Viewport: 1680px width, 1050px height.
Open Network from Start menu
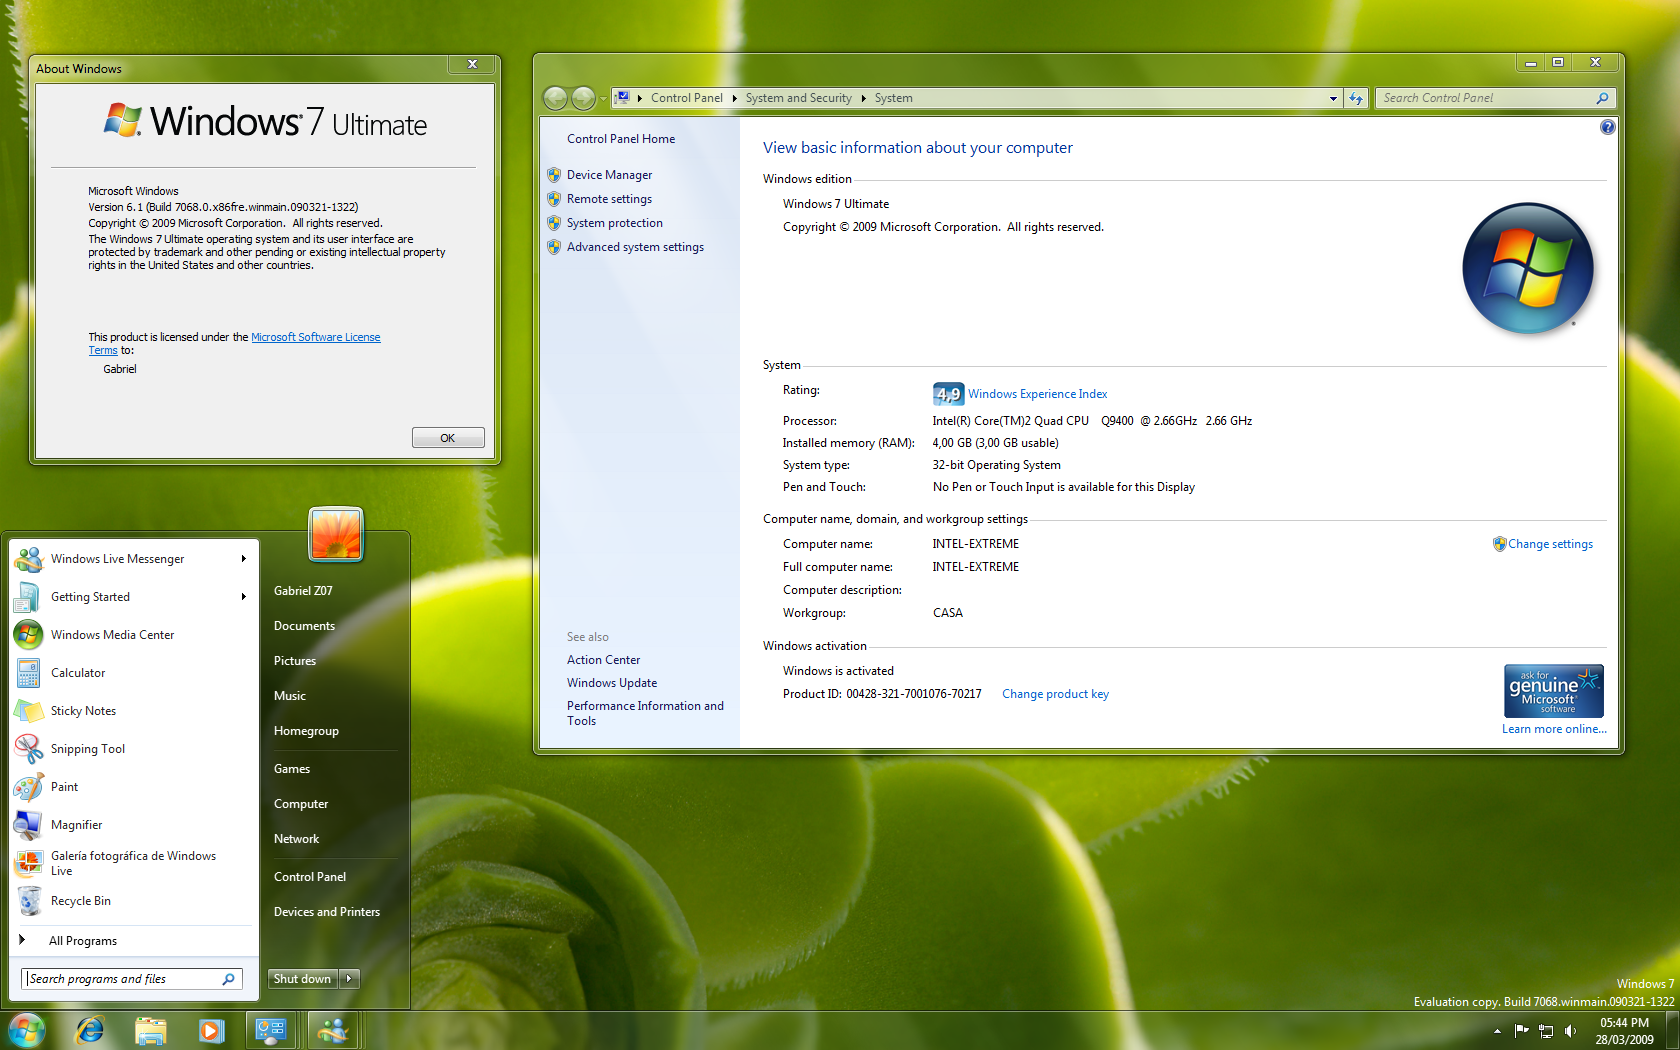pyautogui.click(x=297, y=839)
